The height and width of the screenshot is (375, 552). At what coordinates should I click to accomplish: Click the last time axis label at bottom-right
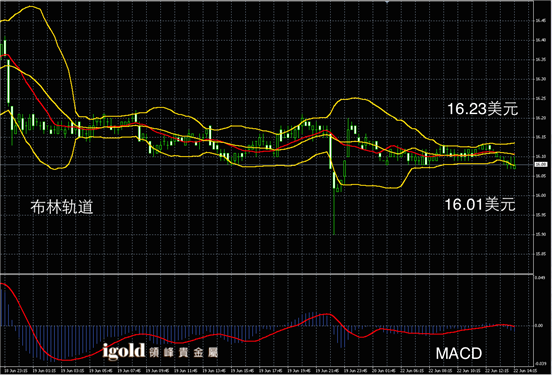coord(525,370)
